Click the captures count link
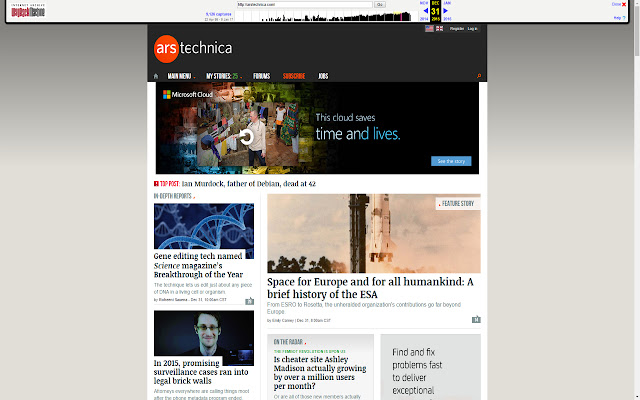 point(218,14)
